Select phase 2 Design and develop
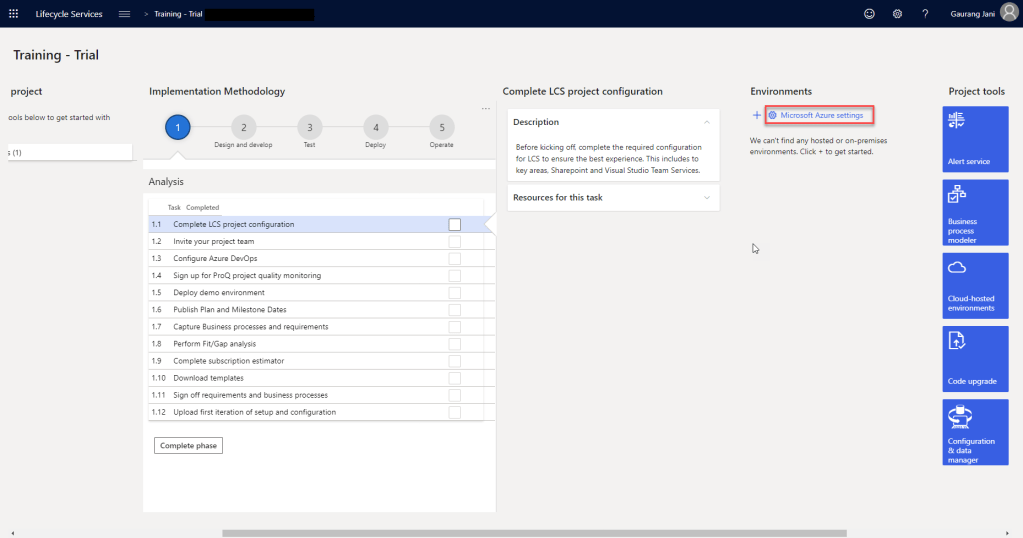The image size is (1023, 538). 243,127
